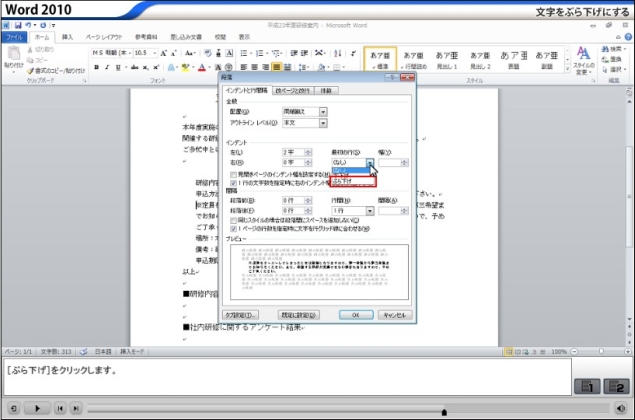Click the Superscript icon

pos(156,67)
